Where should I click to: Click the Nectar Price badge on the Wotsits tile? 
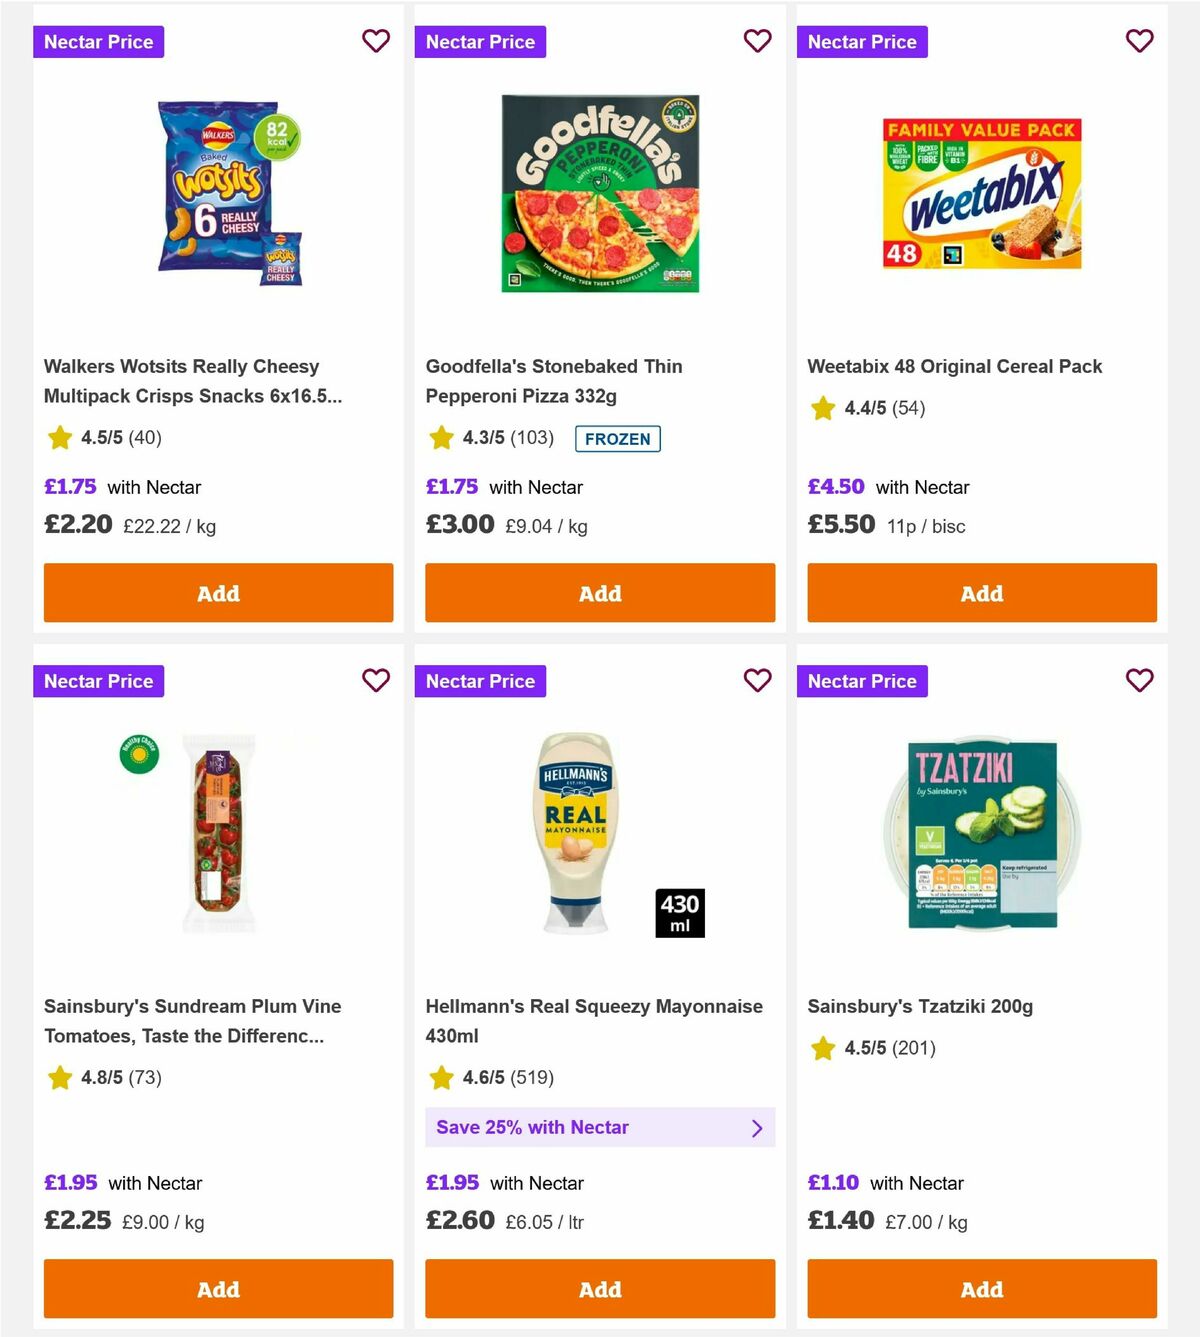click(98, 41)
